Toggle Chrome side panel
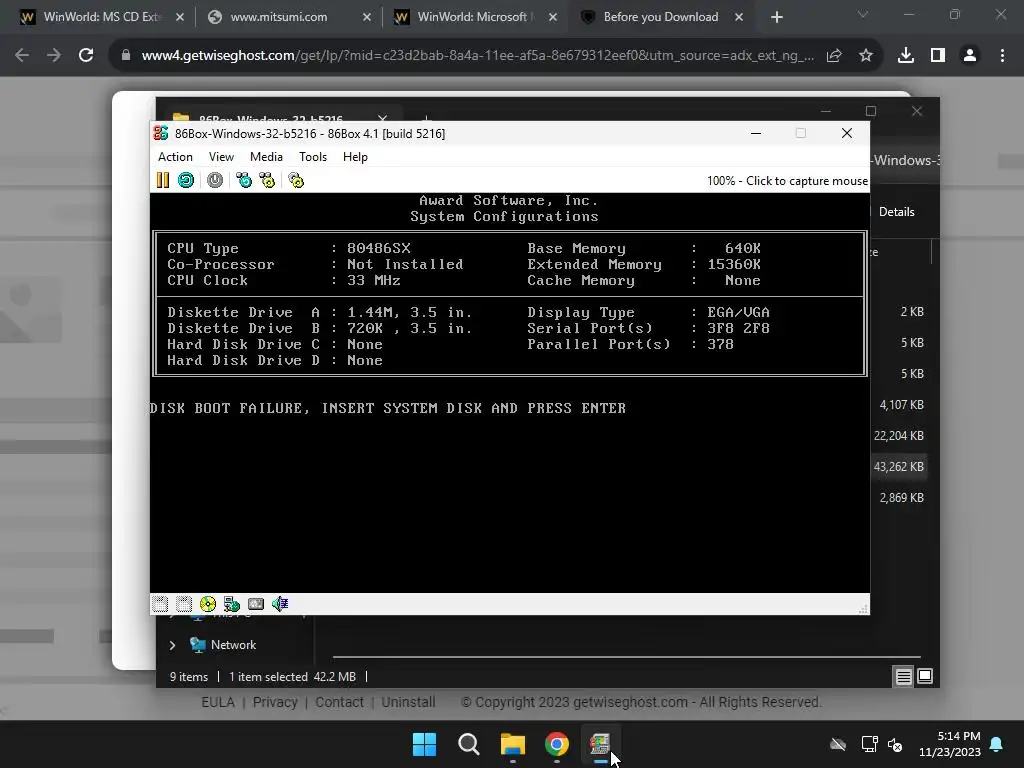 pos(938,56)
